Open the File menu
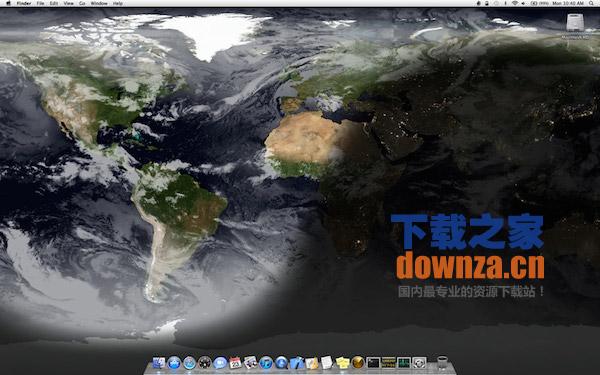Viewport: 600px width, 375px height. (x=41, y=3)
